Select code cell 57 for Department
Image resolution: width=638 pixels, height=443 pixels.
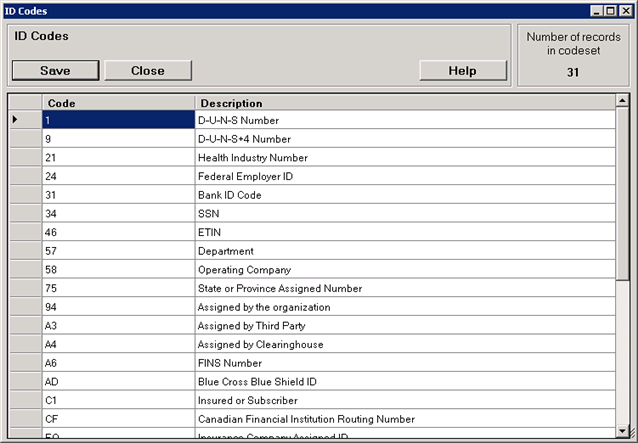click(118, 251)
